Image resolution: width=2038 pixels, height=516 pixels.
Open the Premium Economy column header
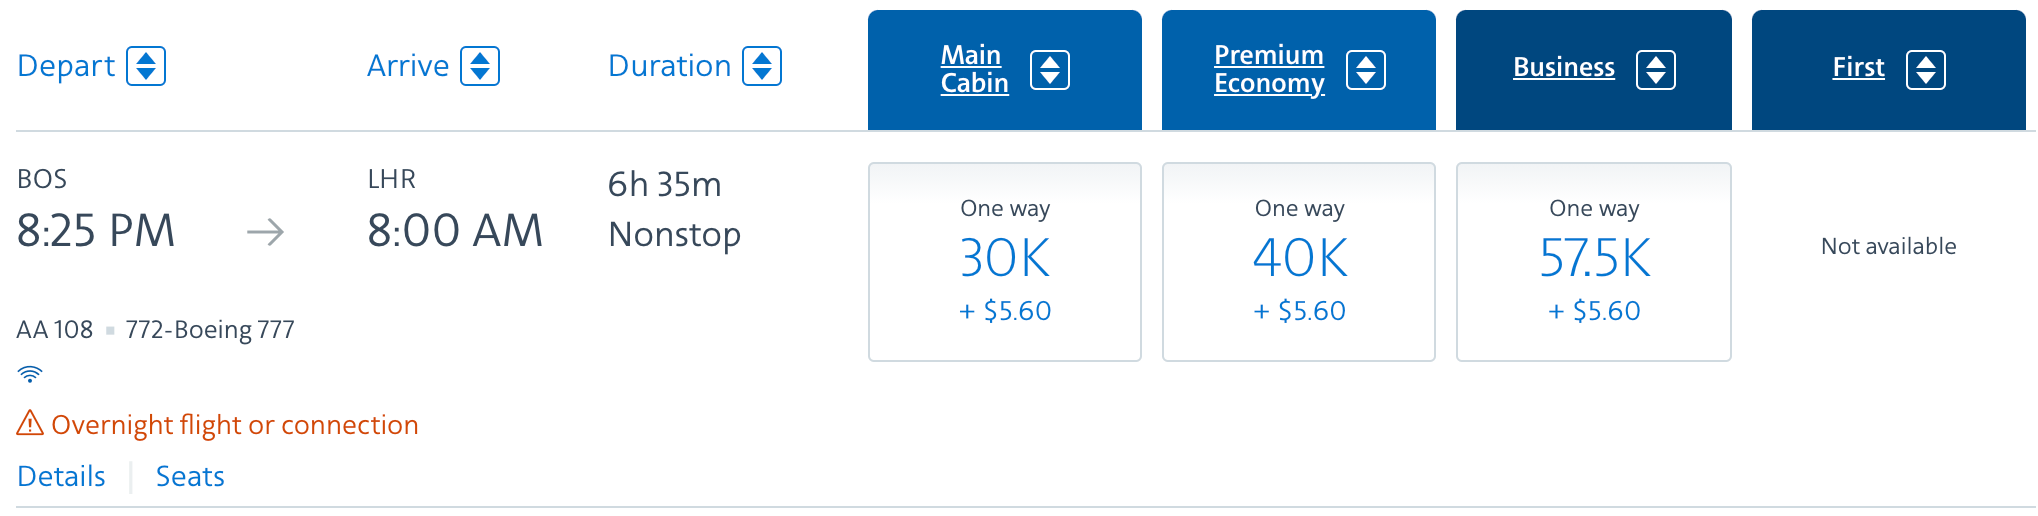(1269, 69)
